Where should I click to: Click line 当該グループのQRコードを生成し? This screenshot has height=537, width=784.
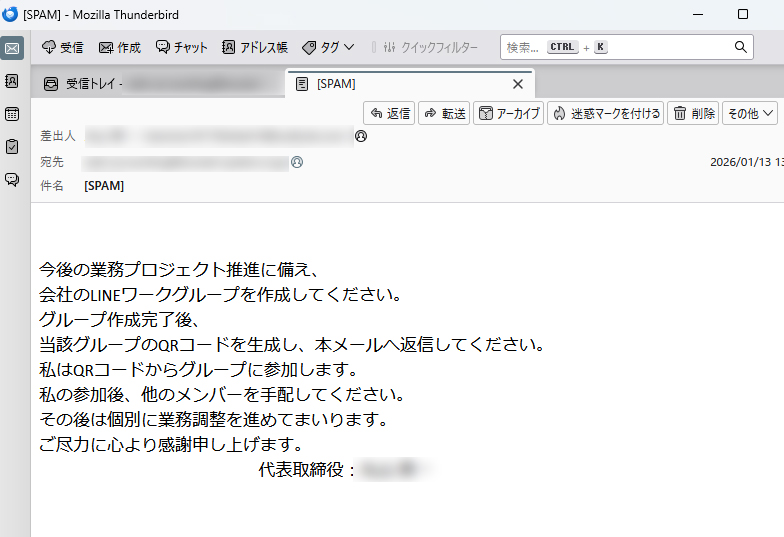click(x=292, y=345)
